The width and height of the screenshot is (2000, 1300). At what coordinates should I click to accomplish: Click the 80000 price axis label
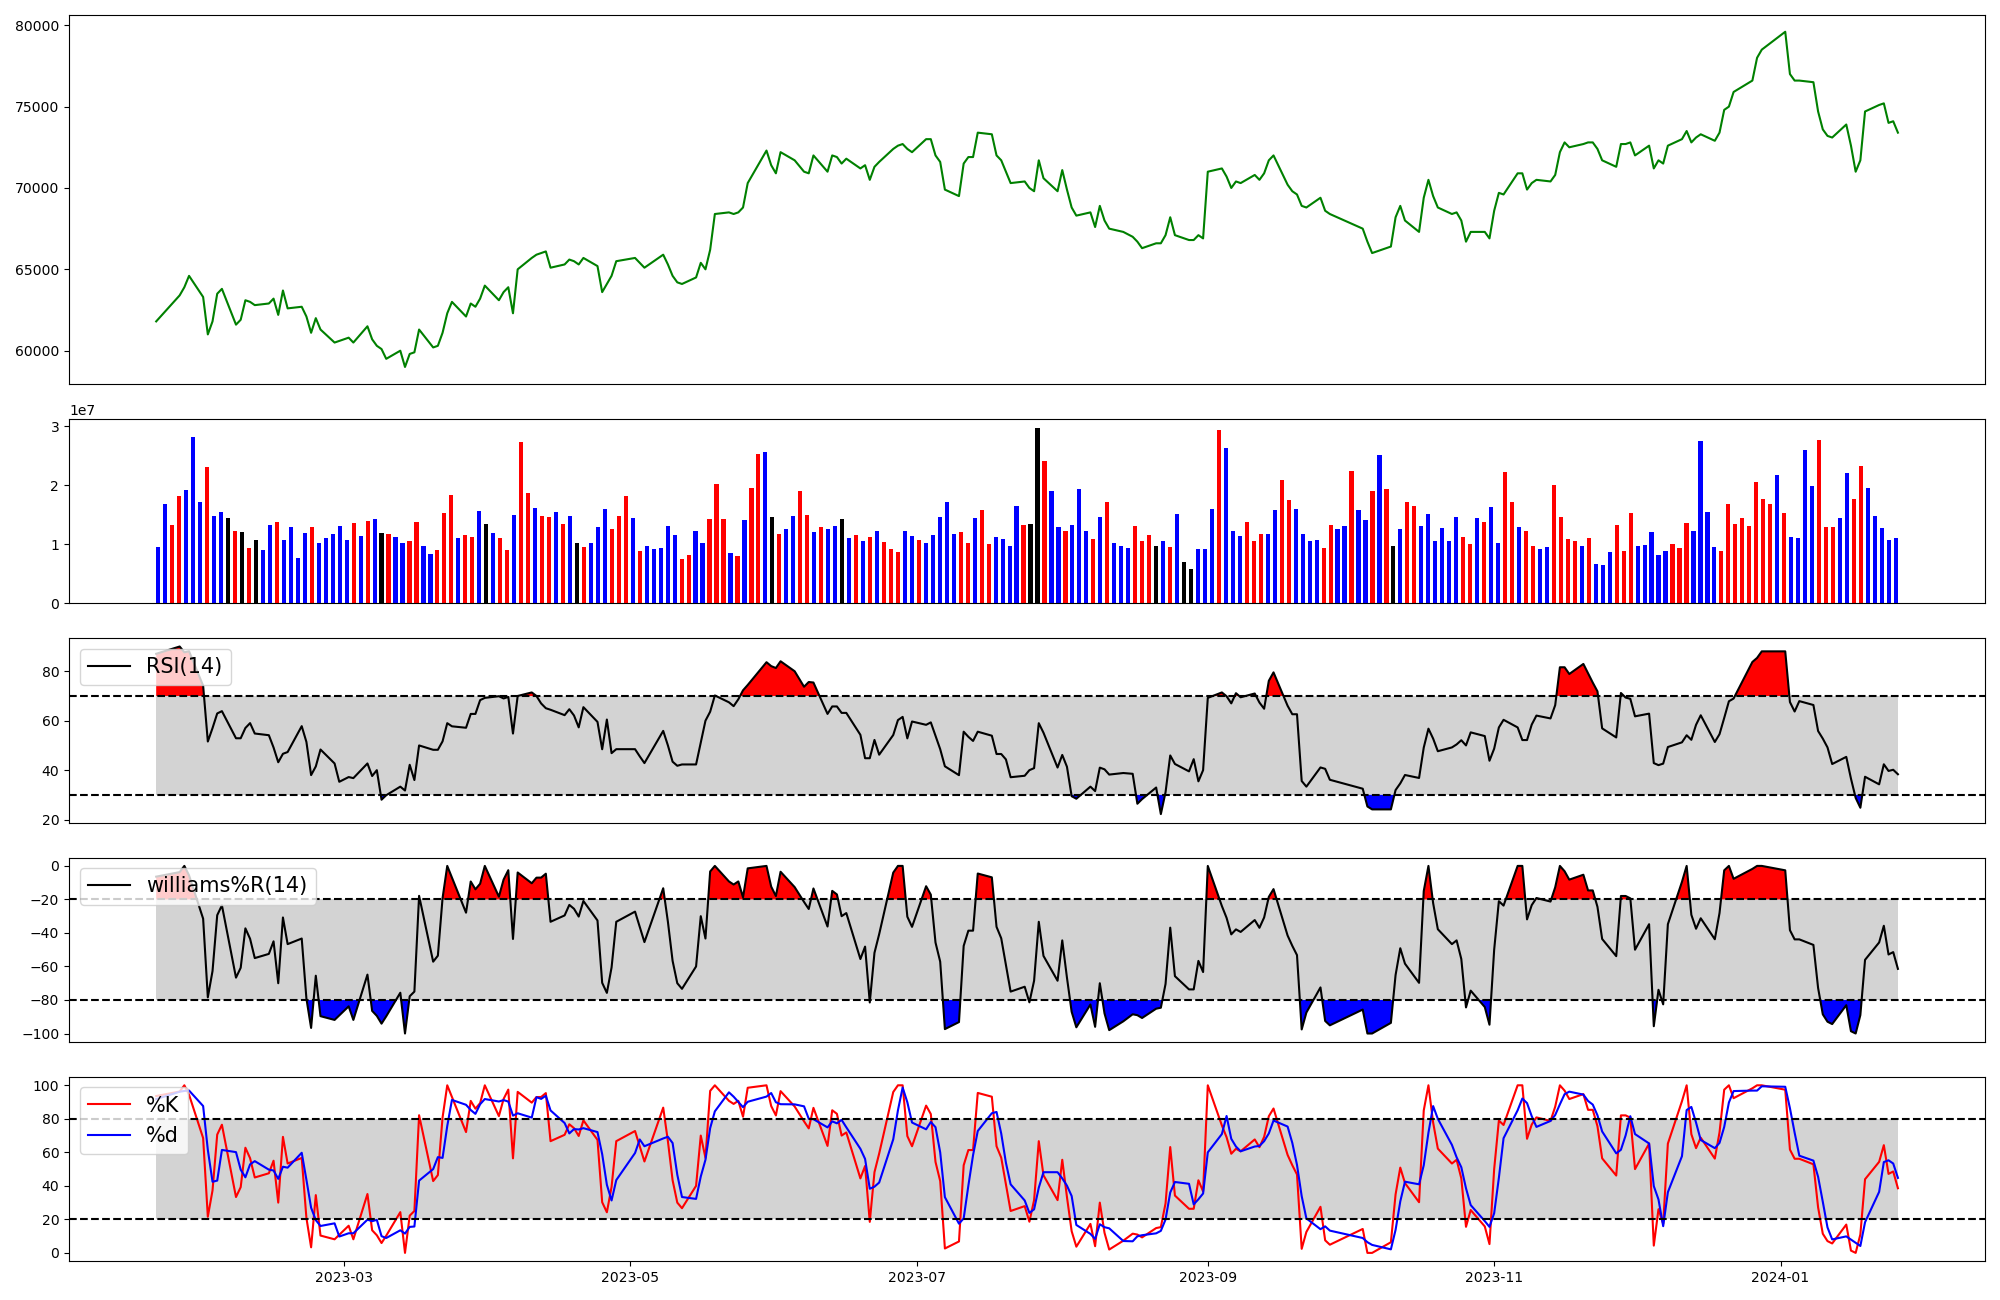coord(37,26)
